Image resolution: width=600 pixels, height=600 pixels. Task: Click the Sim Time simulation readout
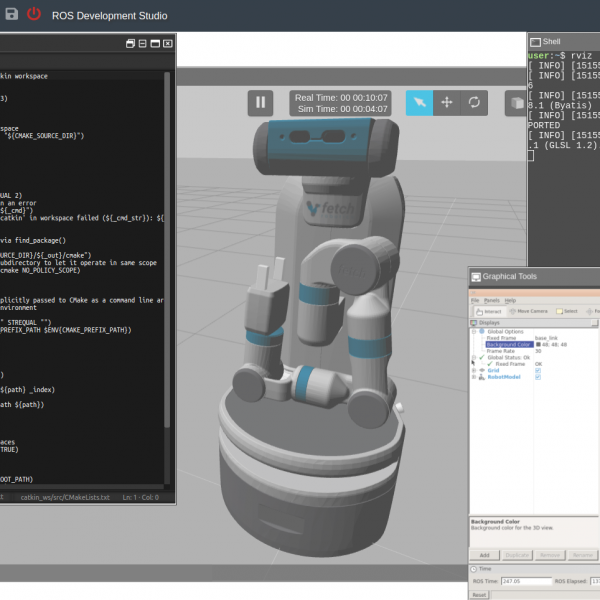click(342, 109)
